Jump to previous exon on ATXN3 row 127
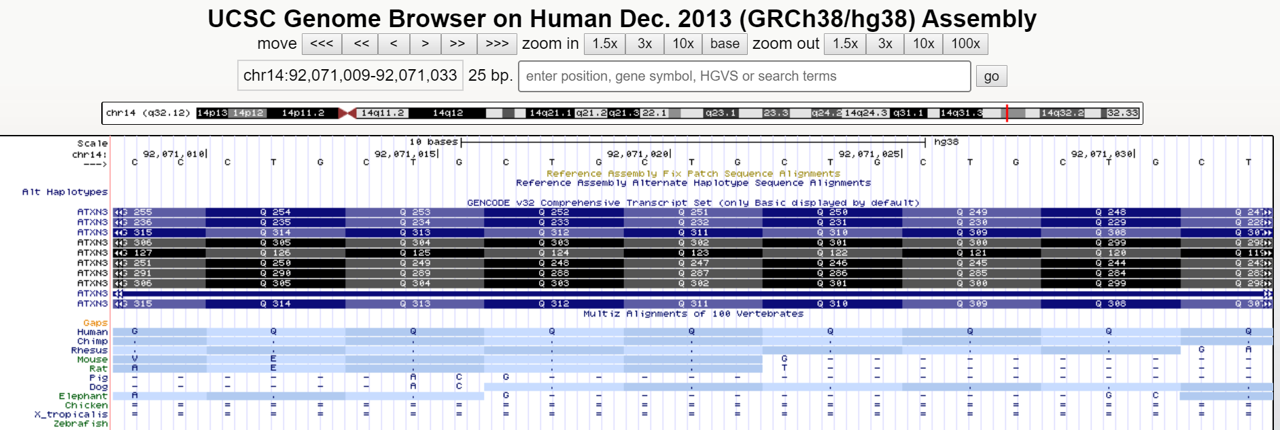 click(119, 253)
